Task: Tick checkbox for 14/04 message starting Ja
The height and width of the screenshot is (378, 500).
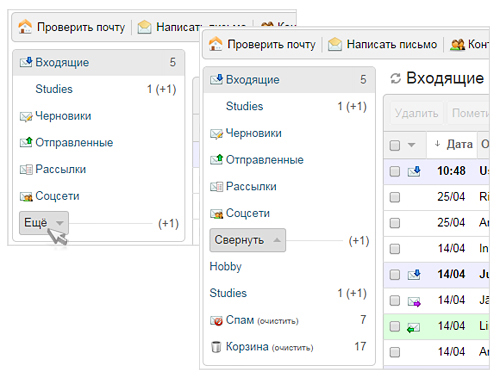Action: point(395,300)
